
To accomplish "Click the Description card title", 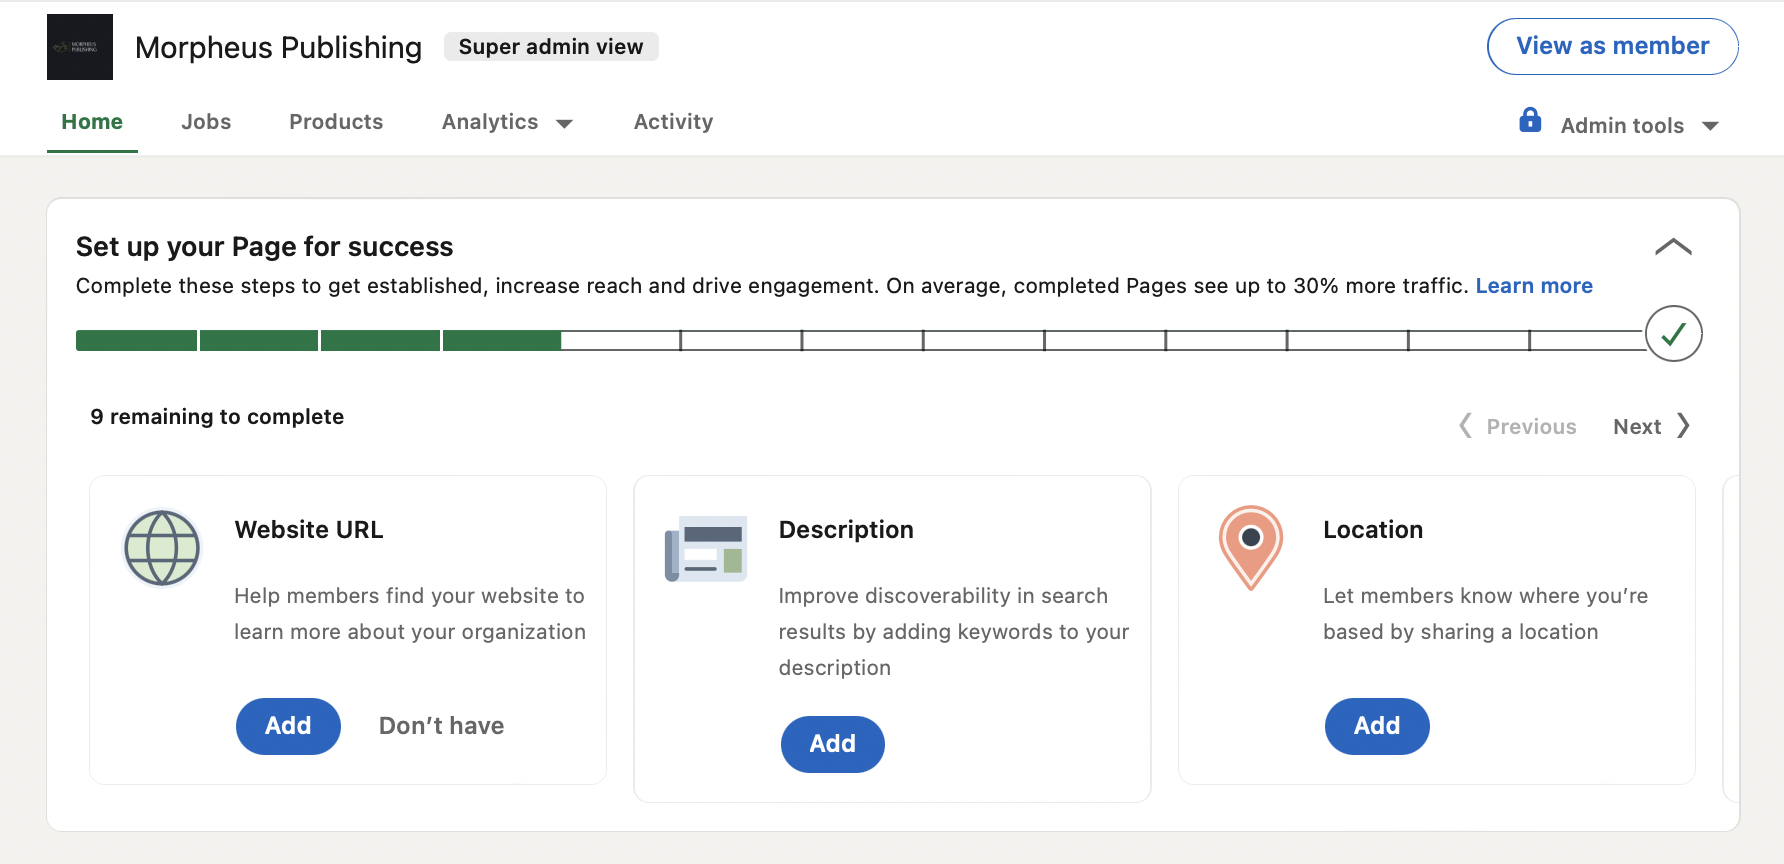I will [846, 530].
